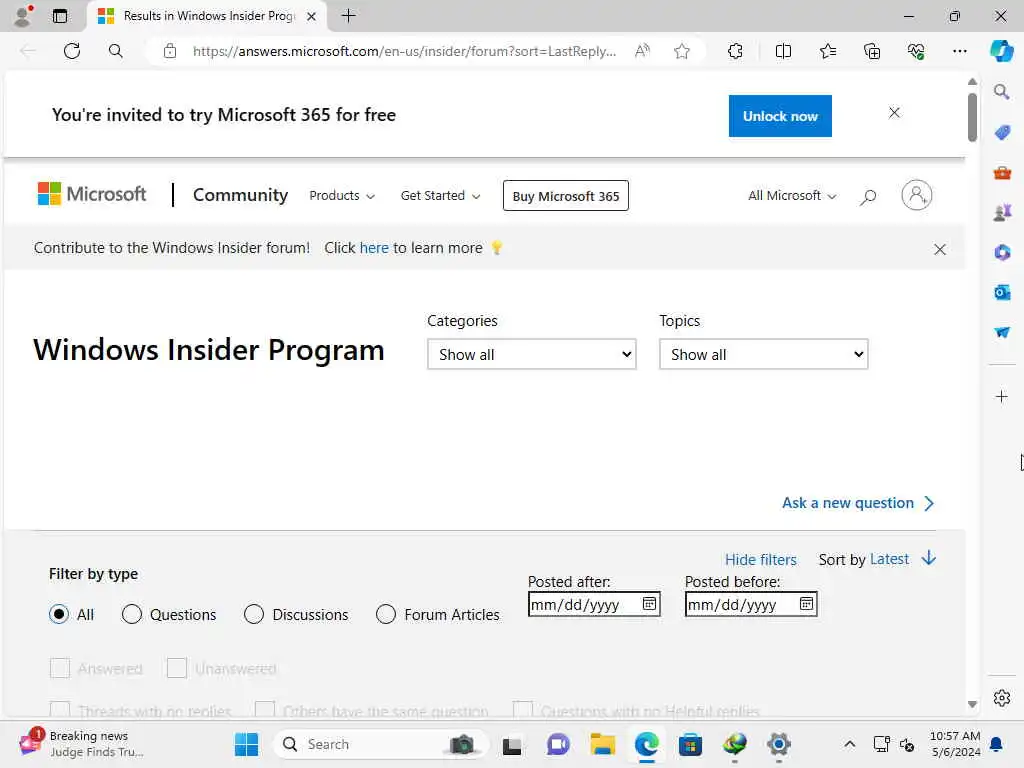Check the Unanswered checkbox
This screenshot has height=768, width=1024.
(176, 668)
